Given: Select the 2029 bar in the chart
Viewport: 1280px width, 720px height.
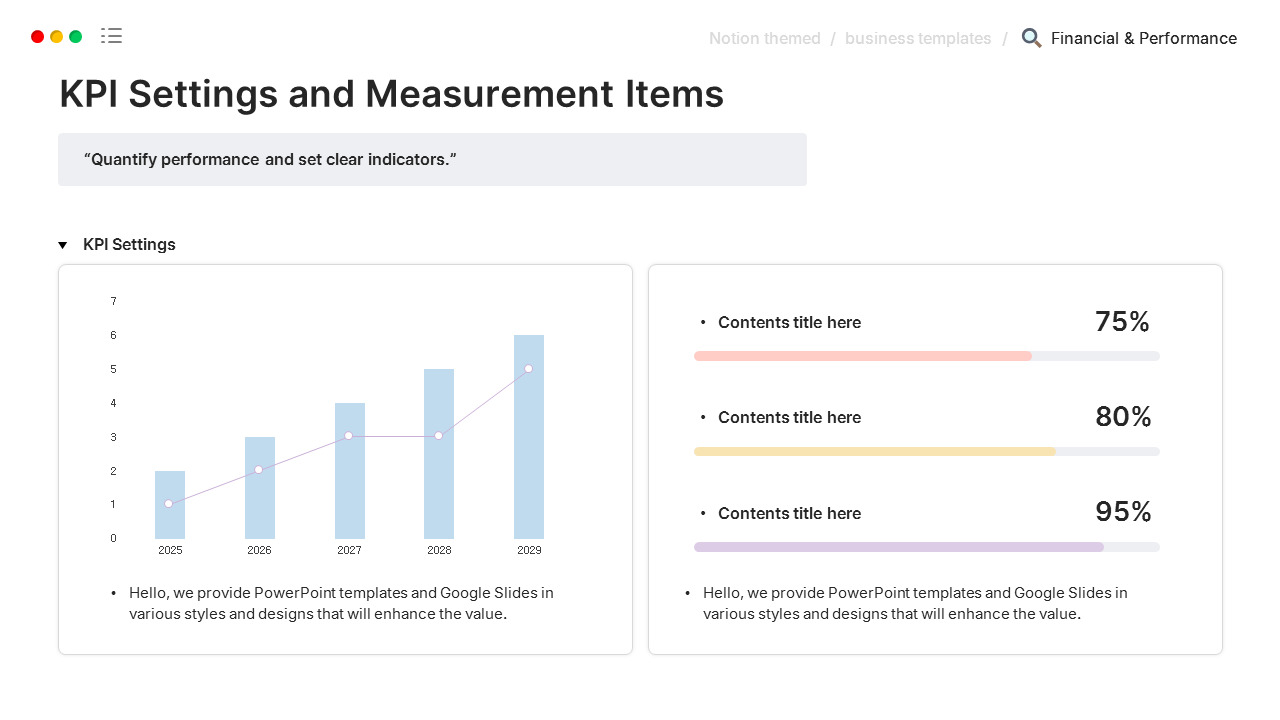Looking at the screenshot, I should point(528,435).
